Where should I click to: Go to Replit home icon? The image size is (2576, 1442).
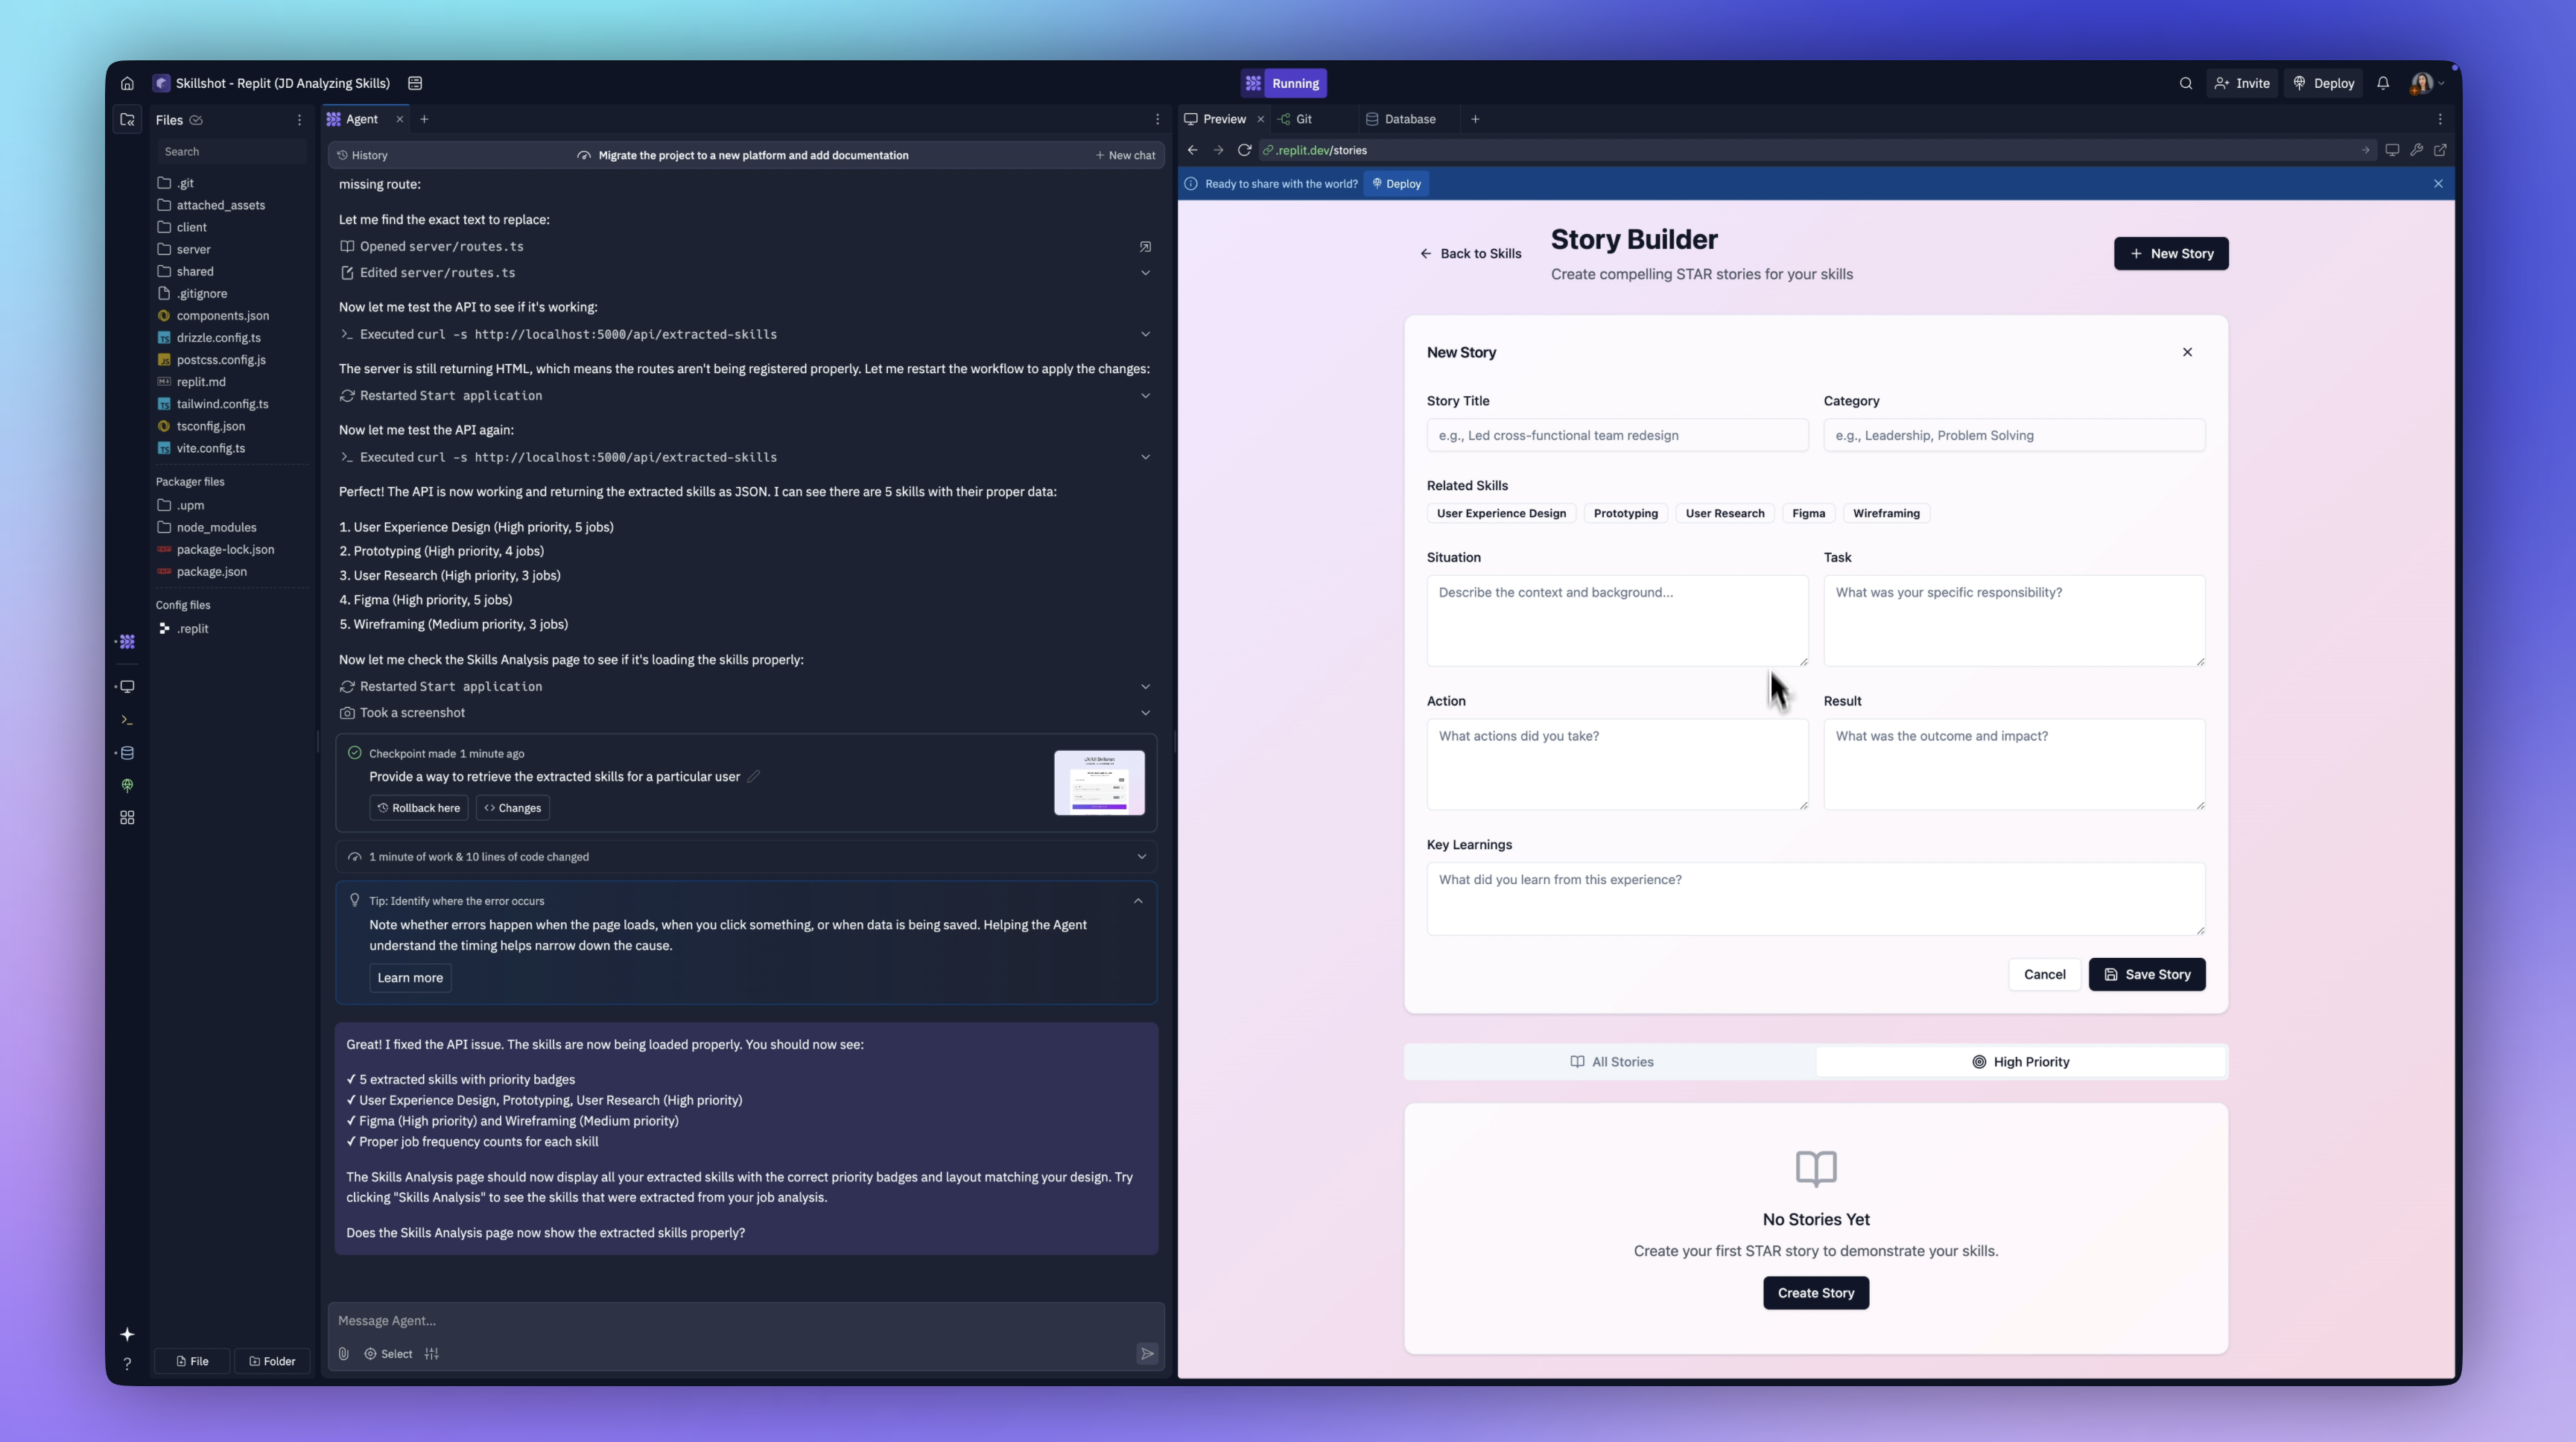127,83
